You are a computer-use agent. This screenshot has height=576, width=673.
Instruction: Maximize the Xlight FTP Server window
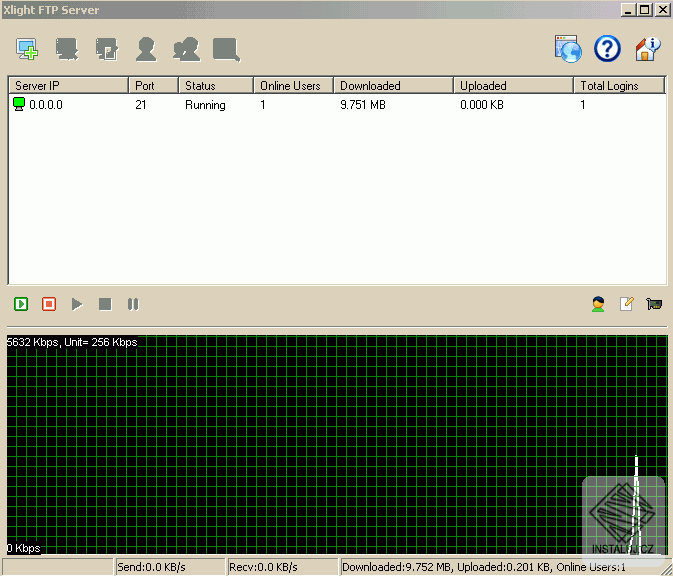click(x=645, y=9)
